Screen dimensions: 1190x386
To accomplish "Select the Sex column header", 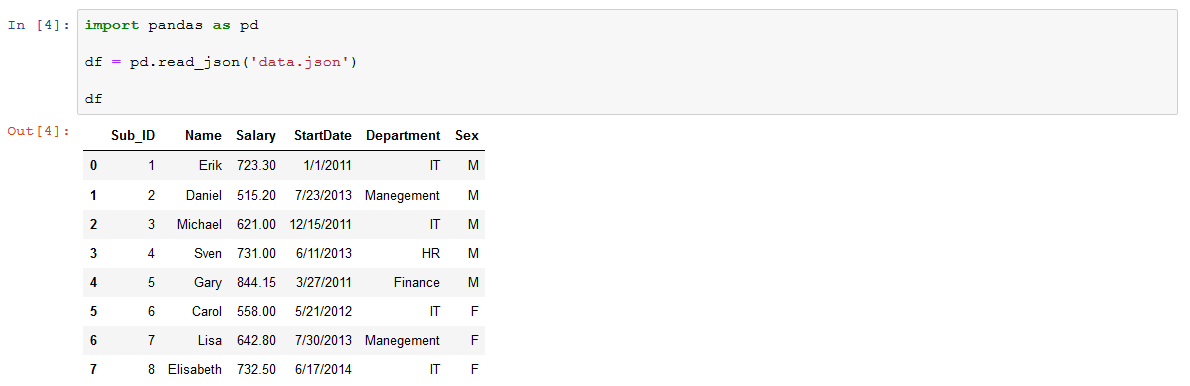I will point(467,136).
